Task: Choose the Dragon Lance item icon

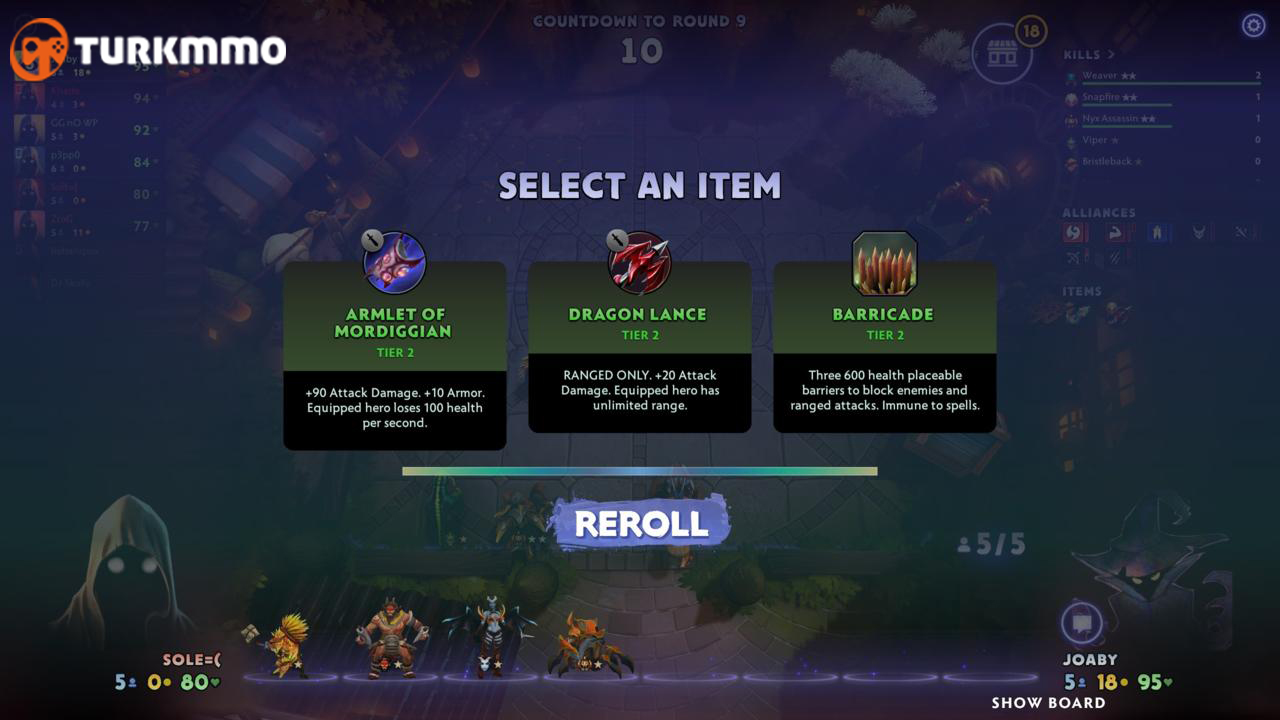Action: (x=640, y=263)
